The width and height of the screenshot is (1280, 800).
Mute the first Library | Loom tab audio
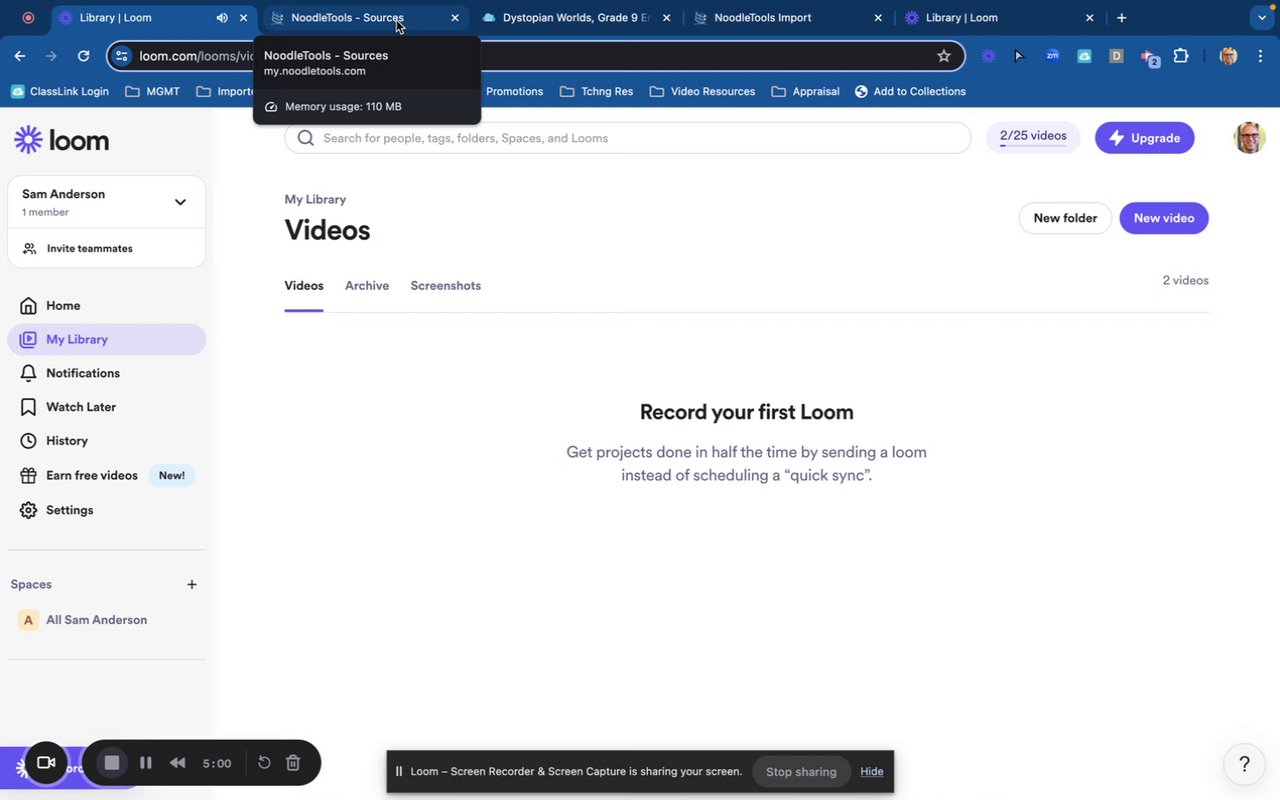[x=222, y=18]
